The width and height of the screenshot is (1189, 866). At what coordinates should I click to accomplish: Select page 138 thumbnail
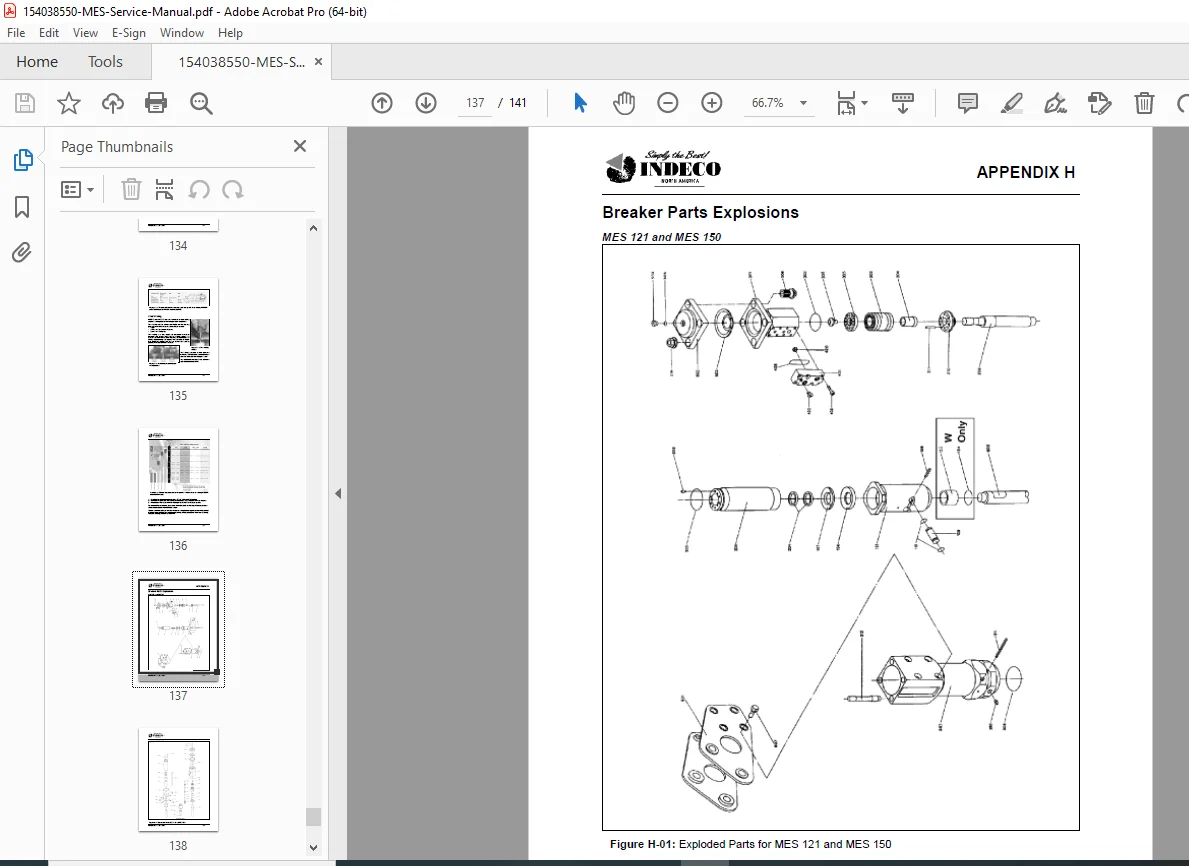pyautogui.click(x=178, y=780)
